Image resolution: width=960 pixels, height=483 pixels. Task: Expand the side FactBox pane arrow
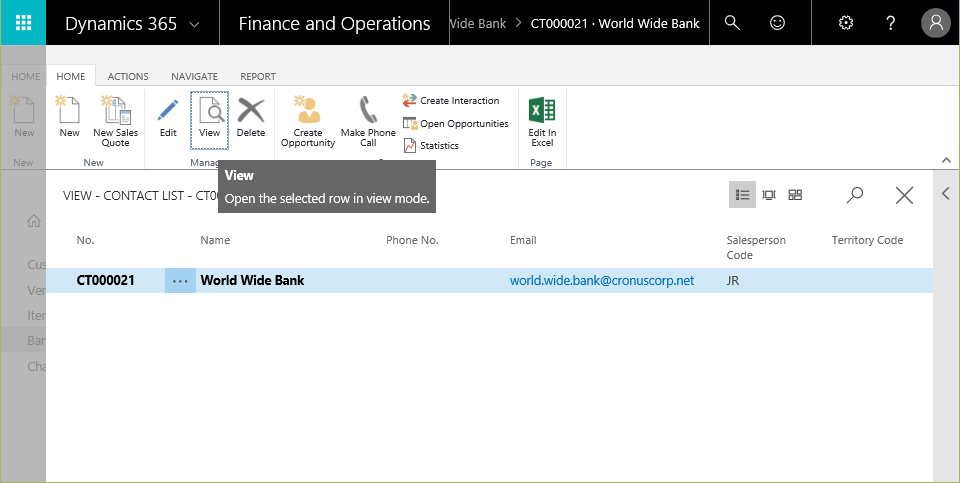click(x=946, y=193)
